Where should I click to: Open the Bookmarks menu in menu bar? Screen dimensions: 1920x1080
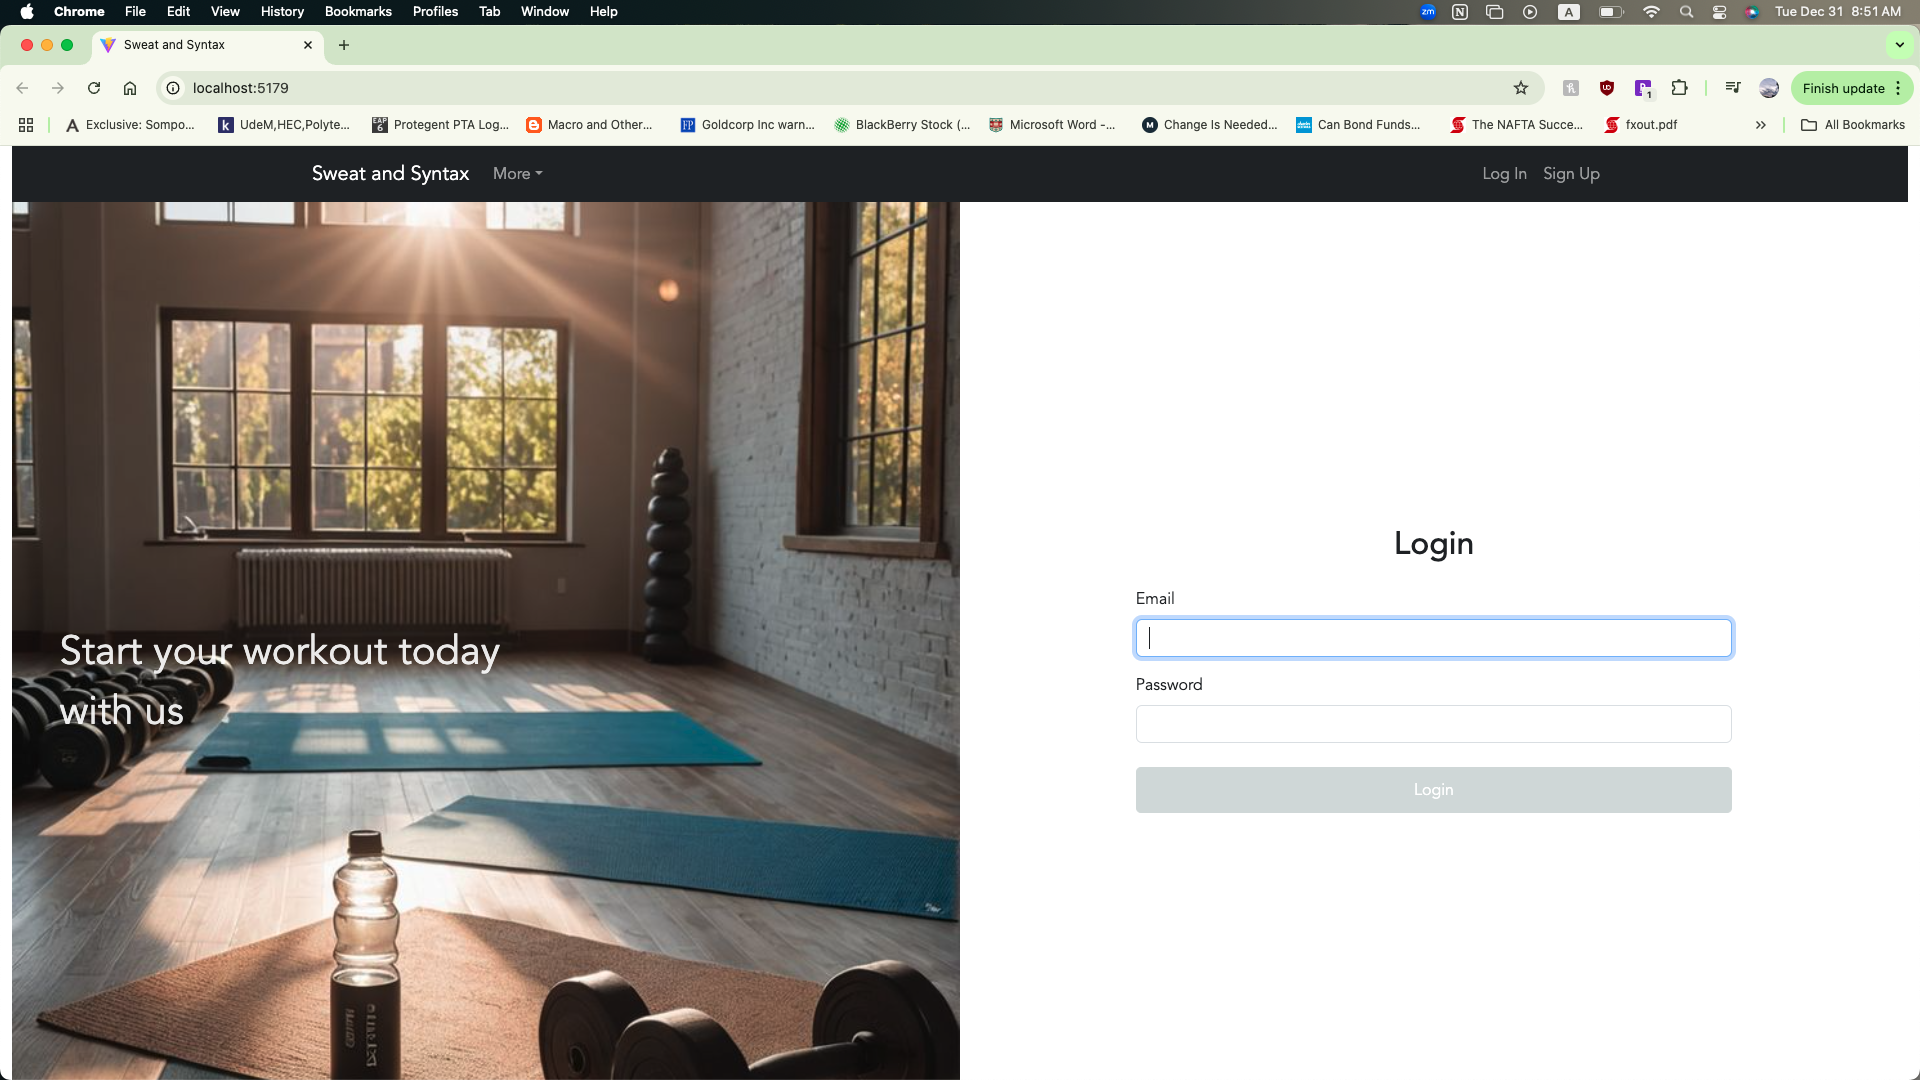click(x=358, y=12)
